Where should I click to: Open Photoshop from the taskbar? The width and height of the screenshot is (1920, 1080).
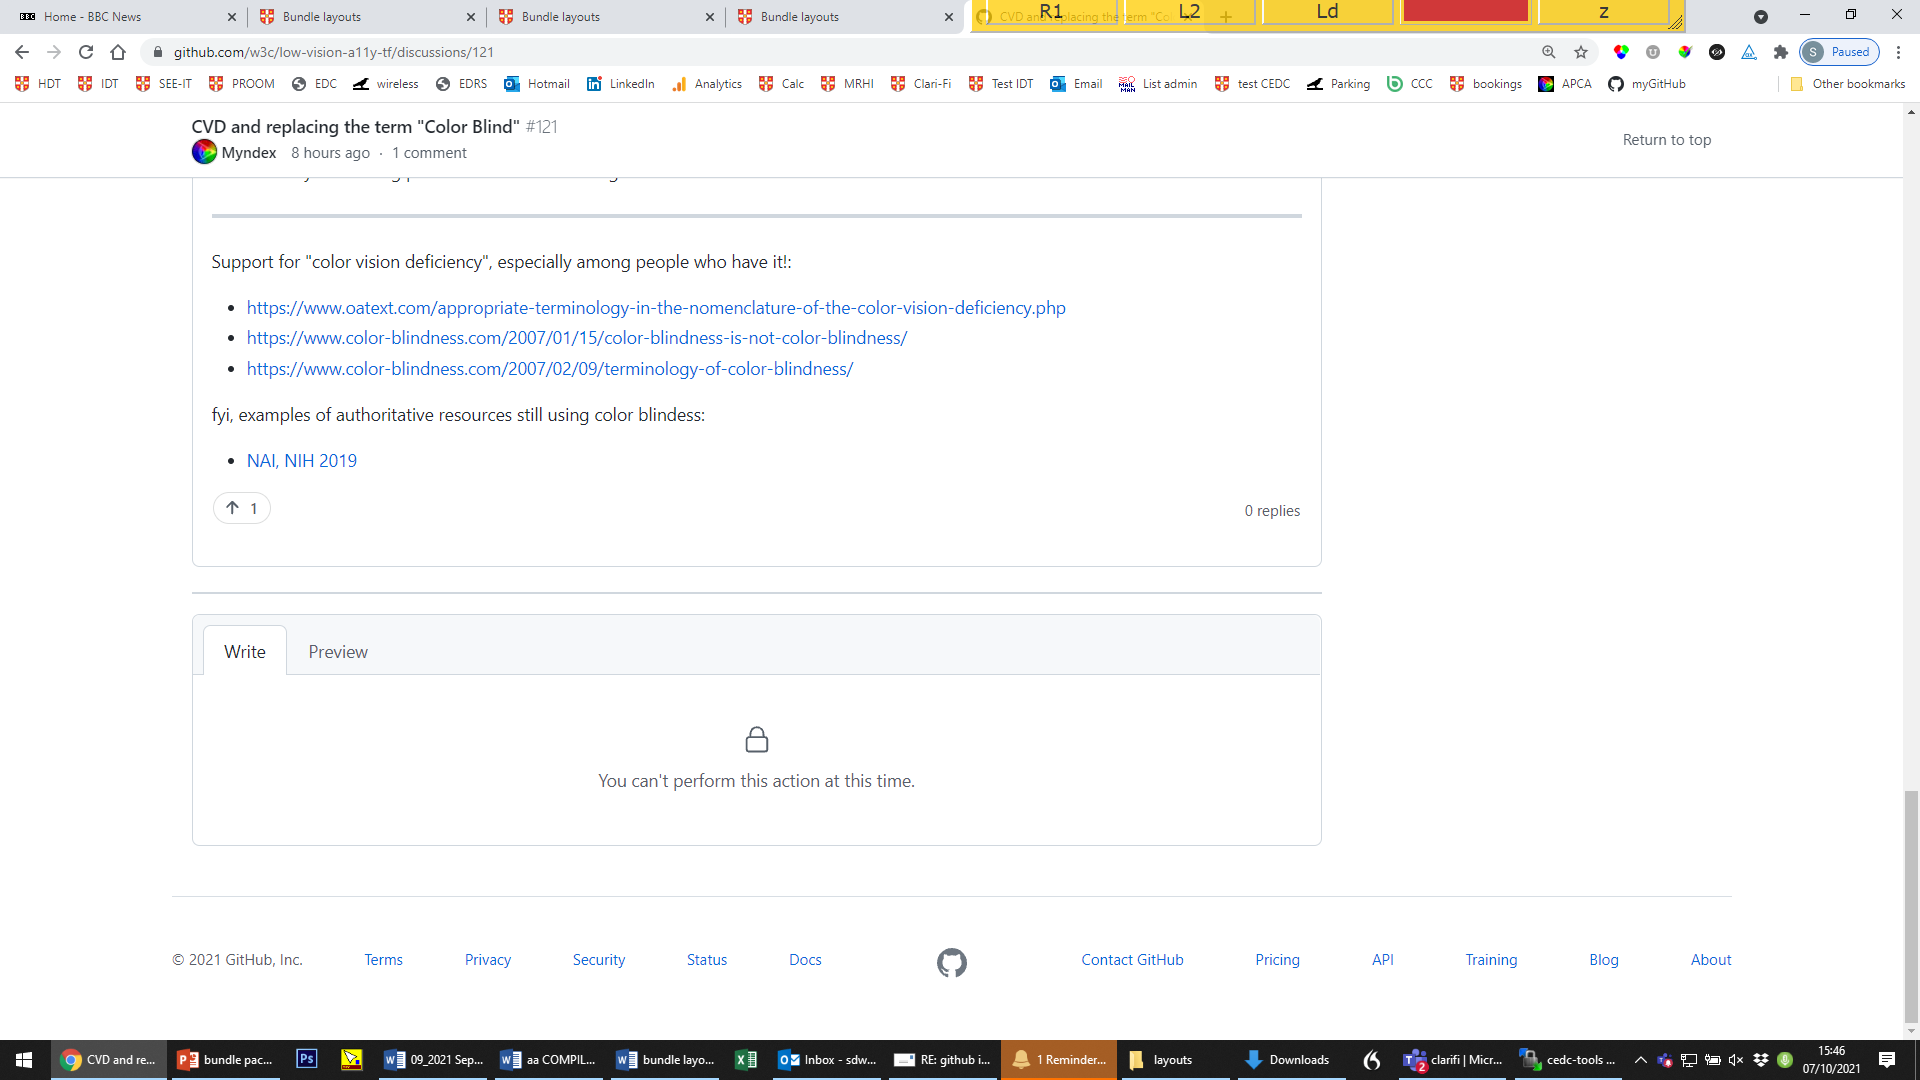click(x=307, y=1059)
